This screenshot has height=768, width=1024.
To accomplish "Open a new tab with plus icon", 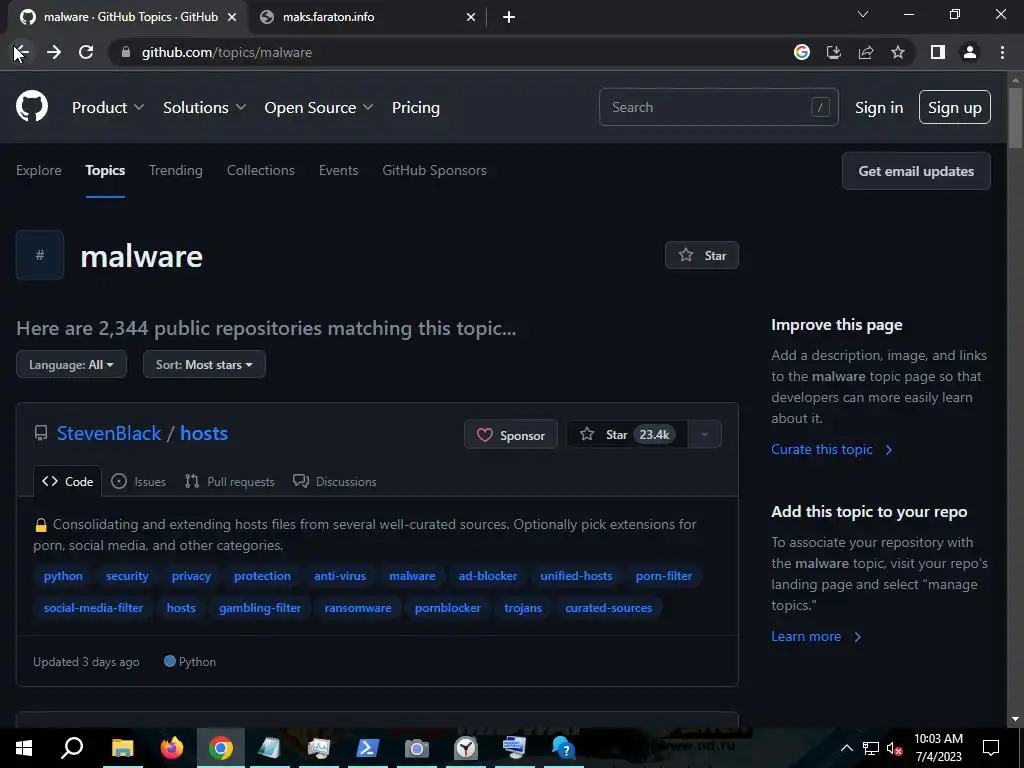I will point(509,17).
